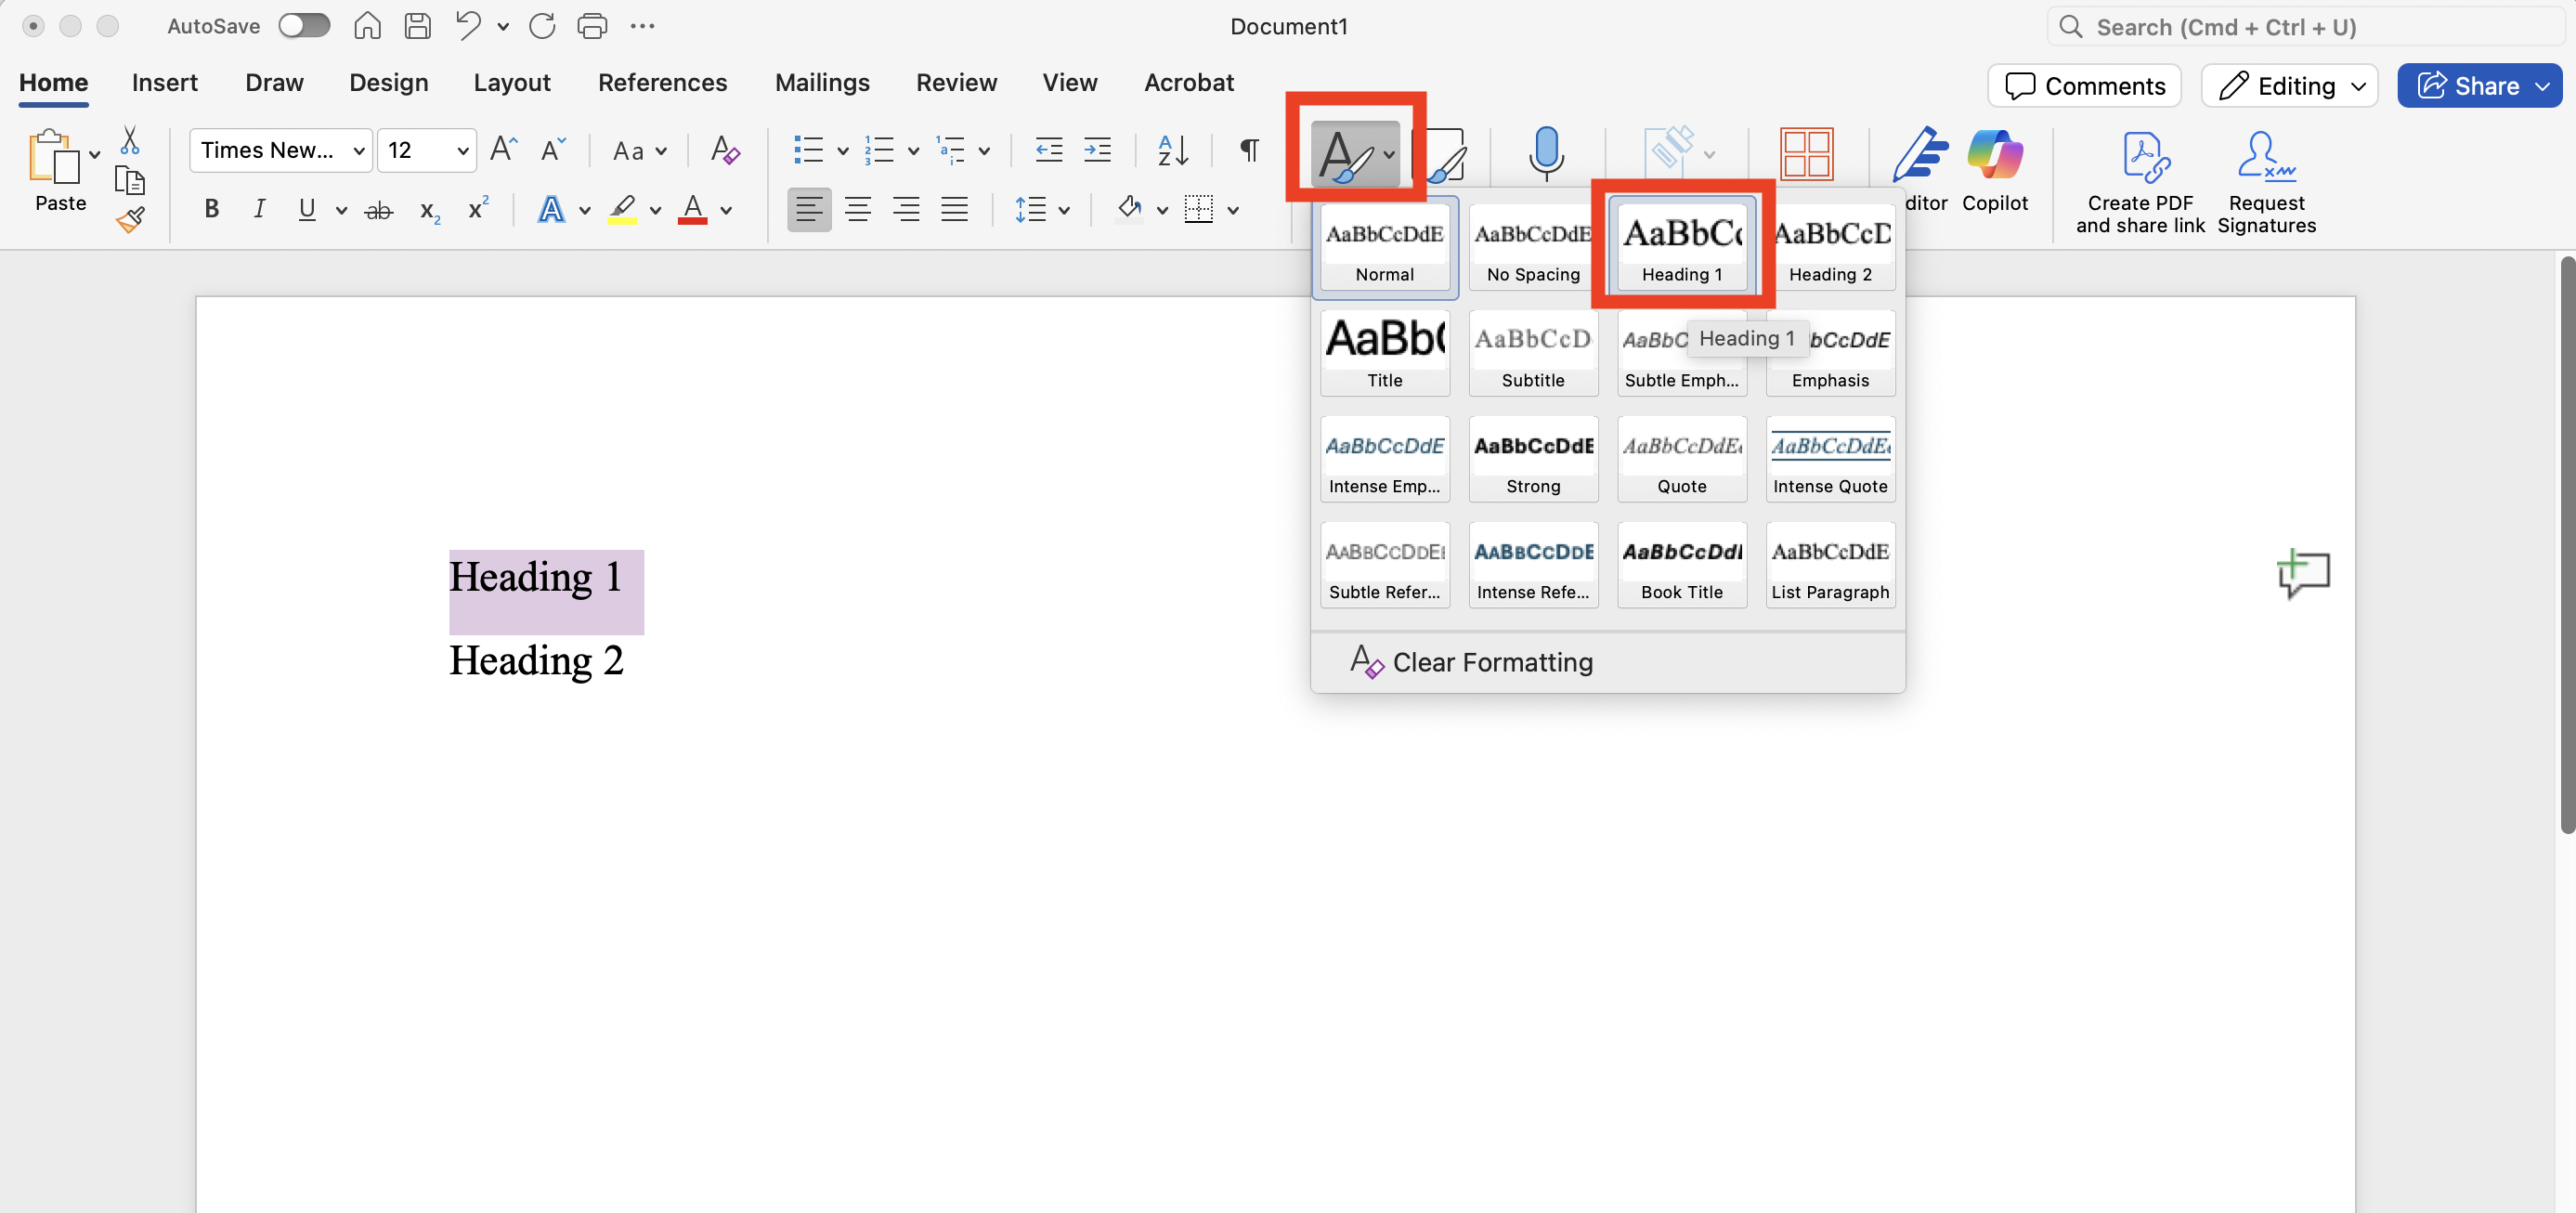The height and width of the screenshot is (1213, 2576).
Task: Apply red font color
Action: [692, 210]
